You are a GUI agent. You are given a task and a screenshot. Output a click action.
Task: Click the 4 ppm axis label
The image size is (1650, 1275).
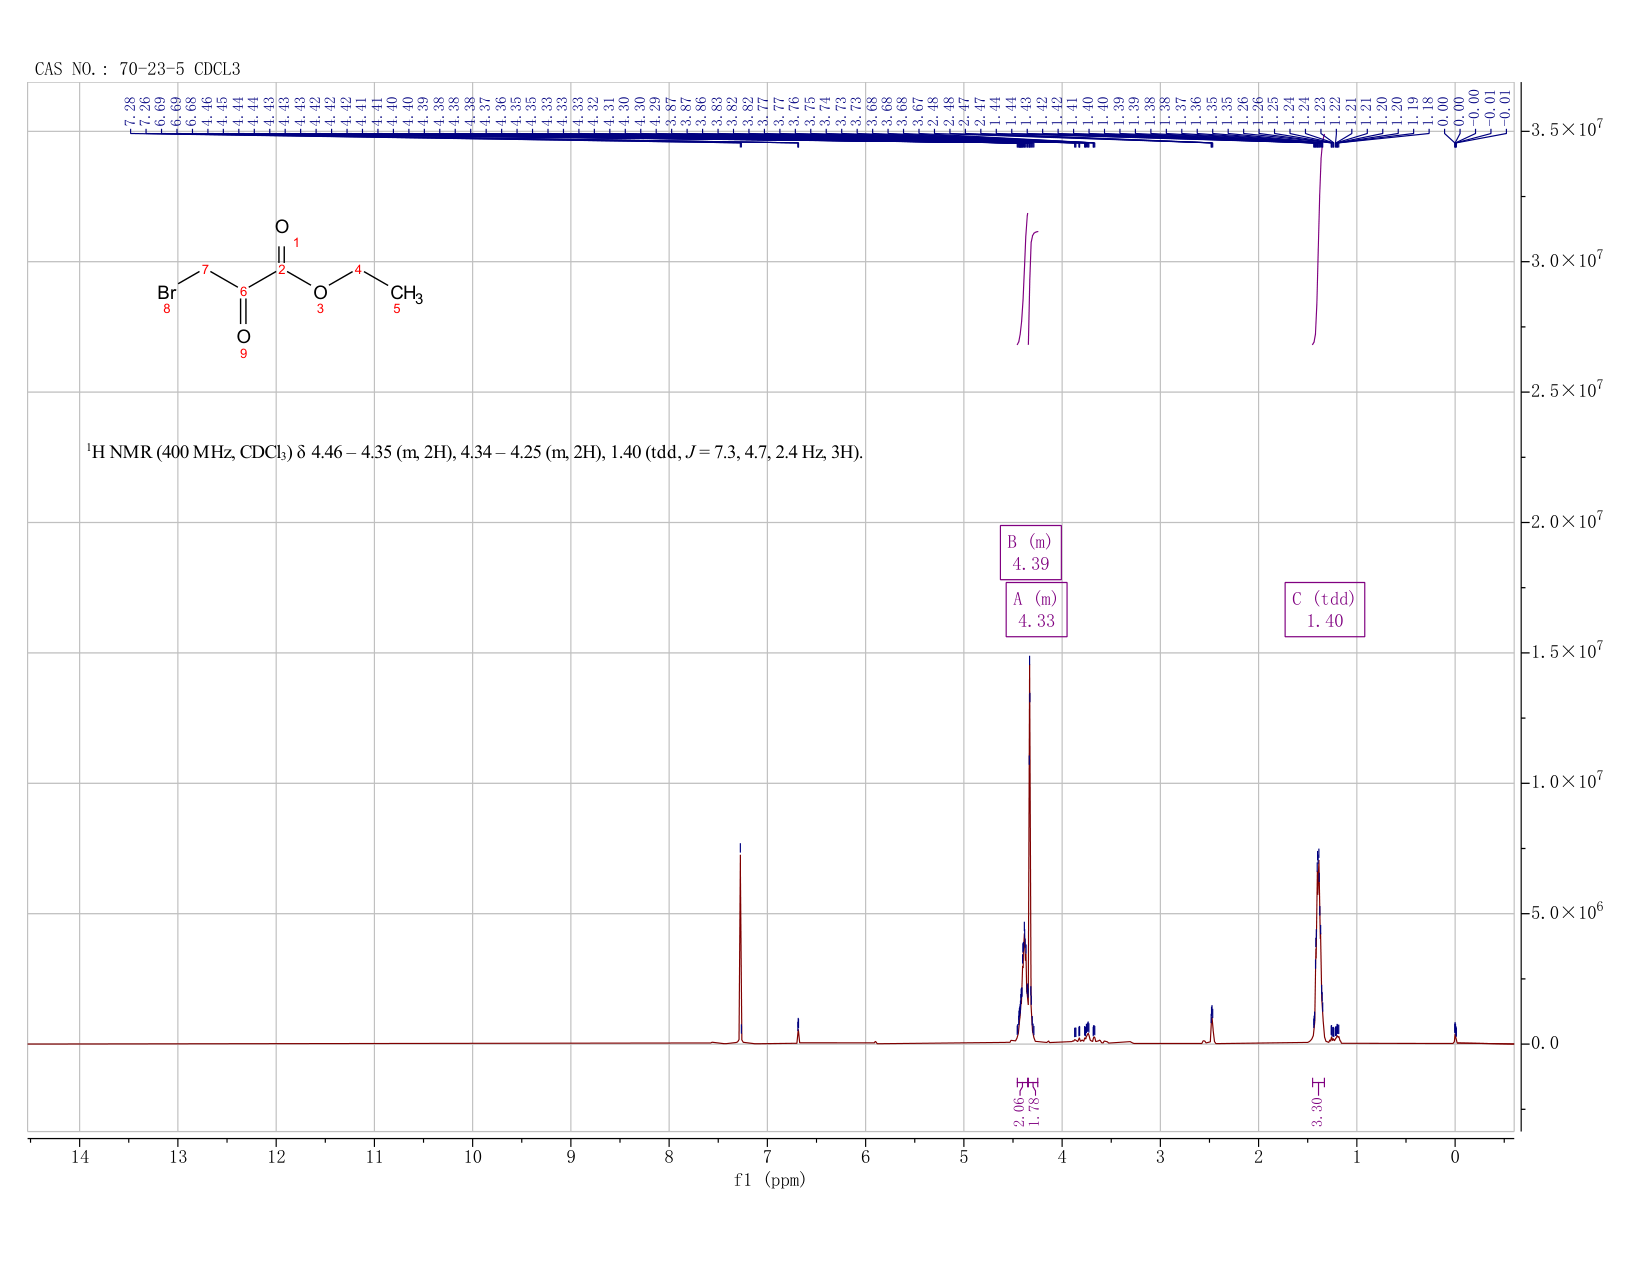coord(1062,1157)
